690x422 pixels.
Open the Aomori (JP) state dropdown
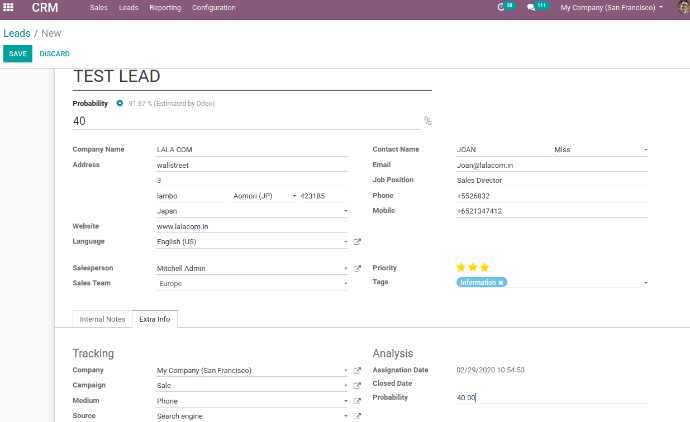294,196
